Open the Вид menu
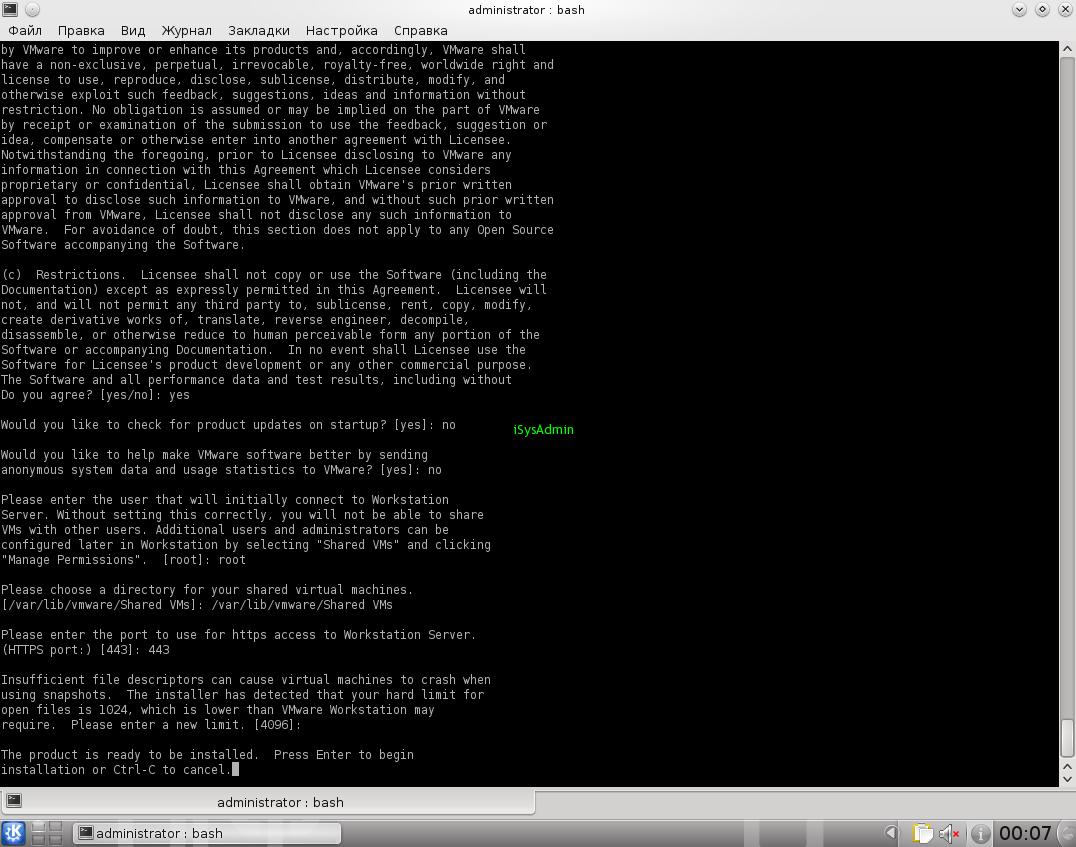The width and height of the screenshot is (1076, 847). pos(133,30)
